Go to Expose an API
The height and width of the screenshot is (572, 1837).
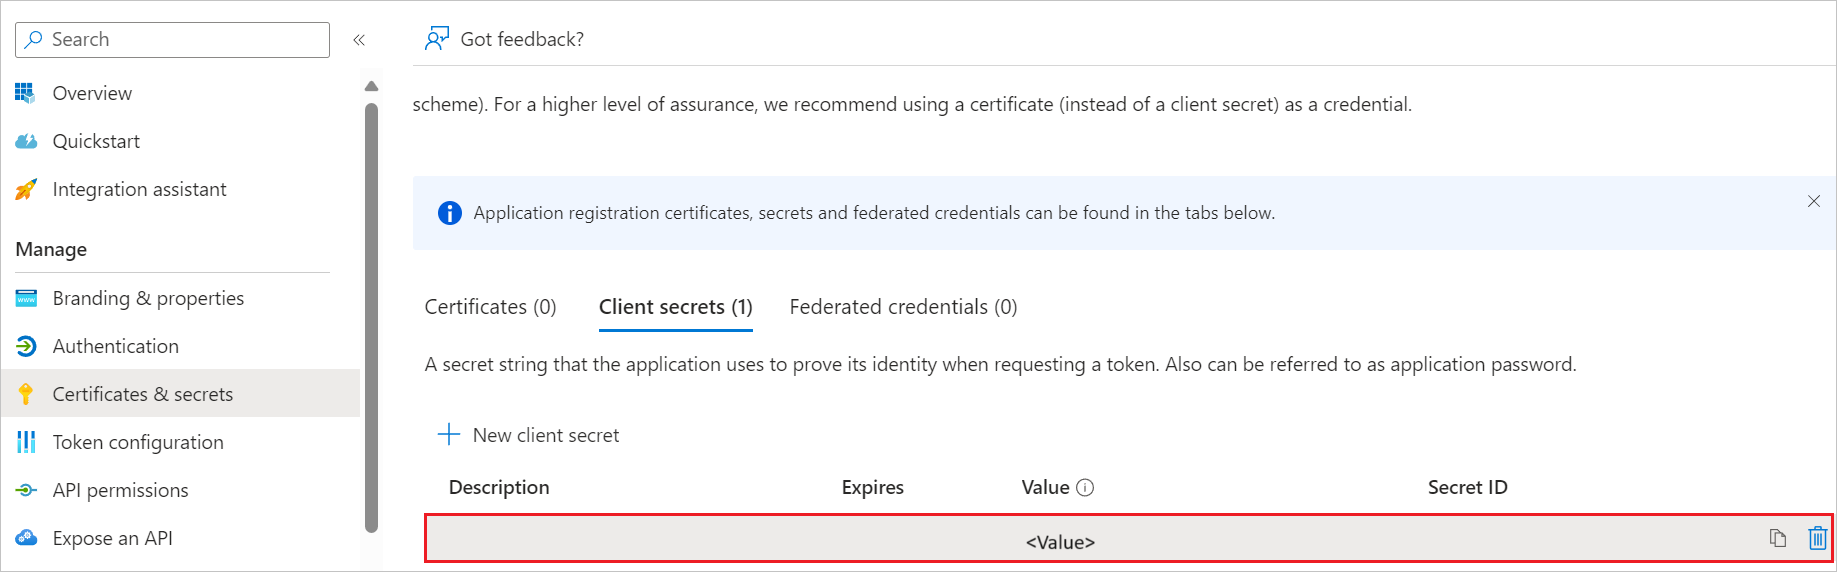[x=112, y=538]
